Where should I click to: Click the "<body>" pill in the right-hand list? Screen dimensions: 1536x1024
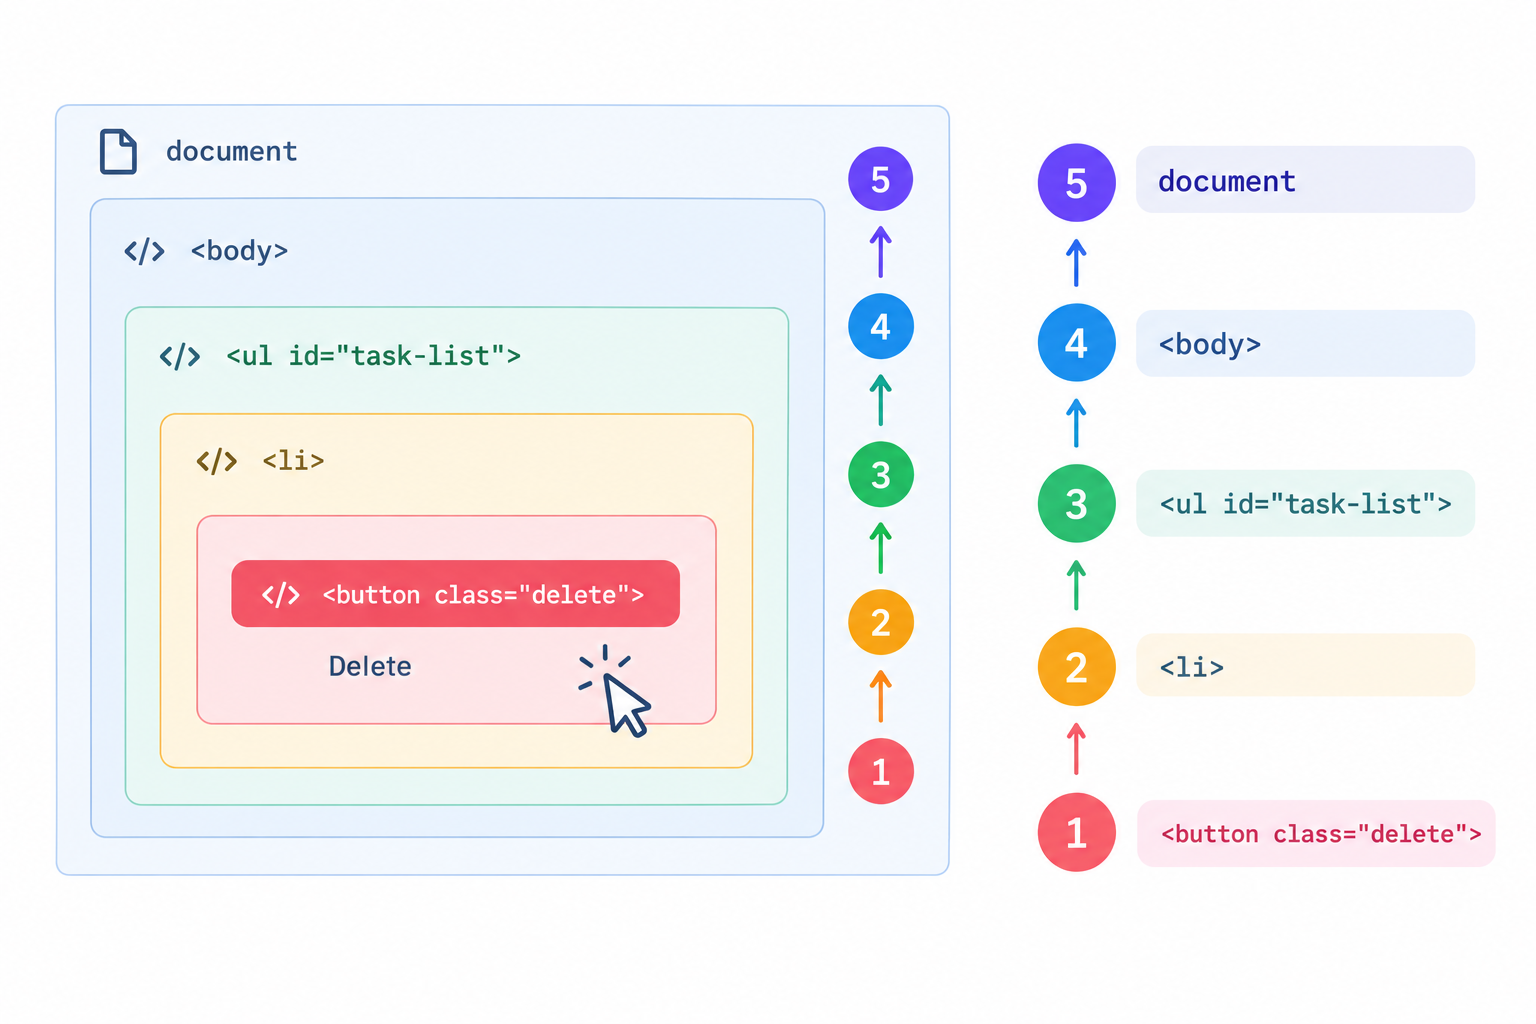[1305, 343]
